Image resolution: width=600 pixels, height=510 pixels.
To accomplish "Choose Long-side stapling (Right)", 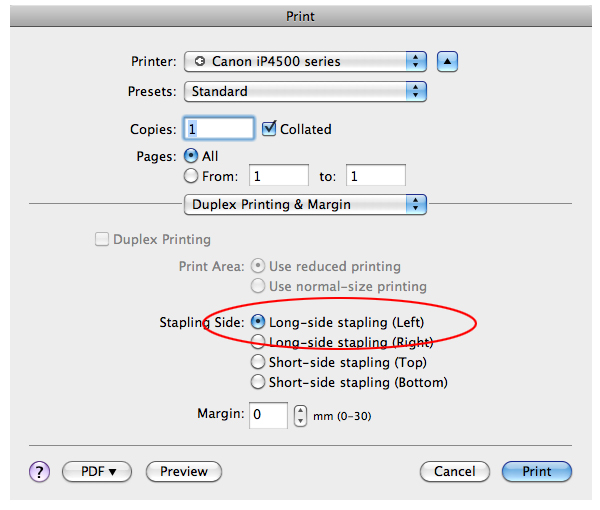I will pyautogui.click(x=258, y=342).
